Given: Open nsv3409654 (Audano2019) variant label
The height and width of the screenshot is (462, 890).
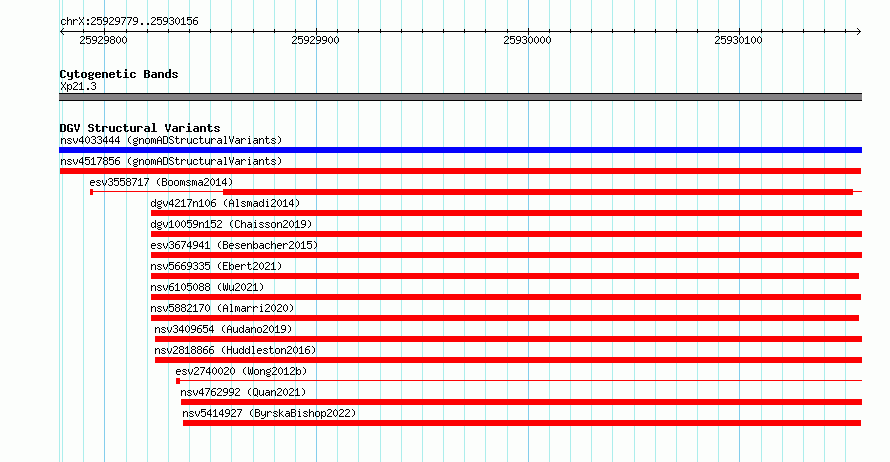Looking at the screenshot, I should click(223, 329).
